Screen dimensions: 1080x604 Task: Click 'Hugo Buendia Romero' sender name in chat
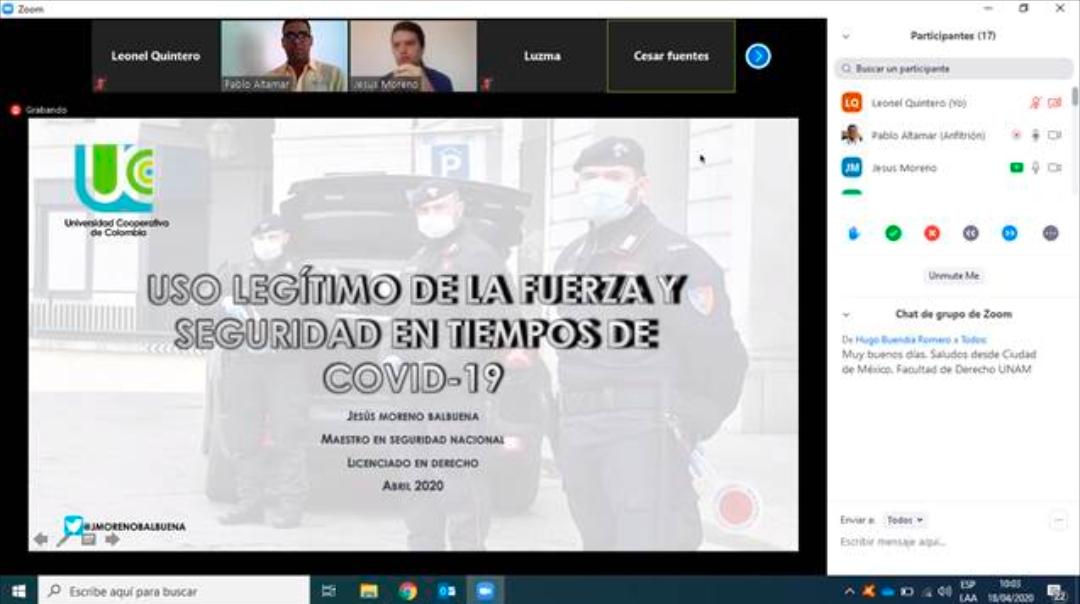[x=903, y=340]
